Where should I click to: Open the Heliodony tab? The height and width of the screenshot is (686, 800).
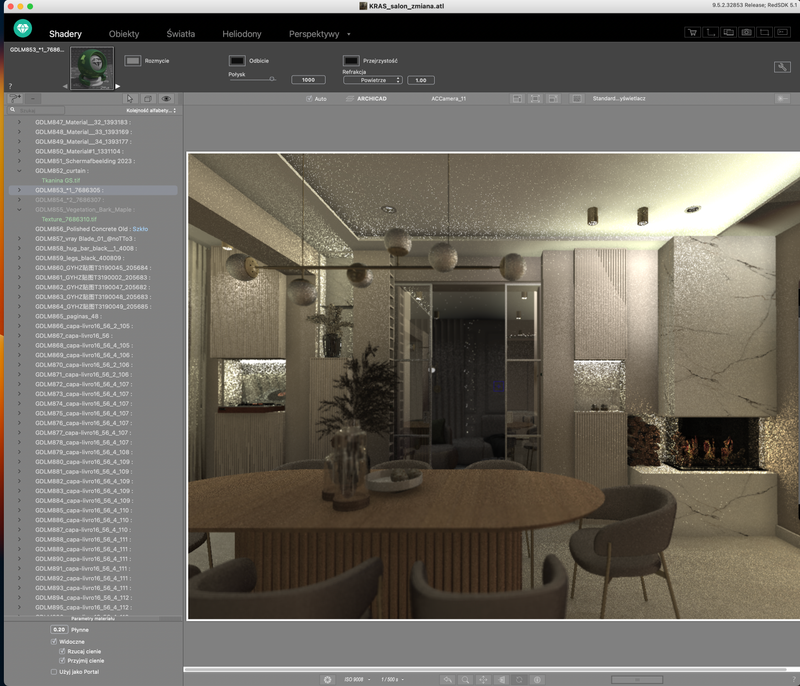(x=241, y=34)
